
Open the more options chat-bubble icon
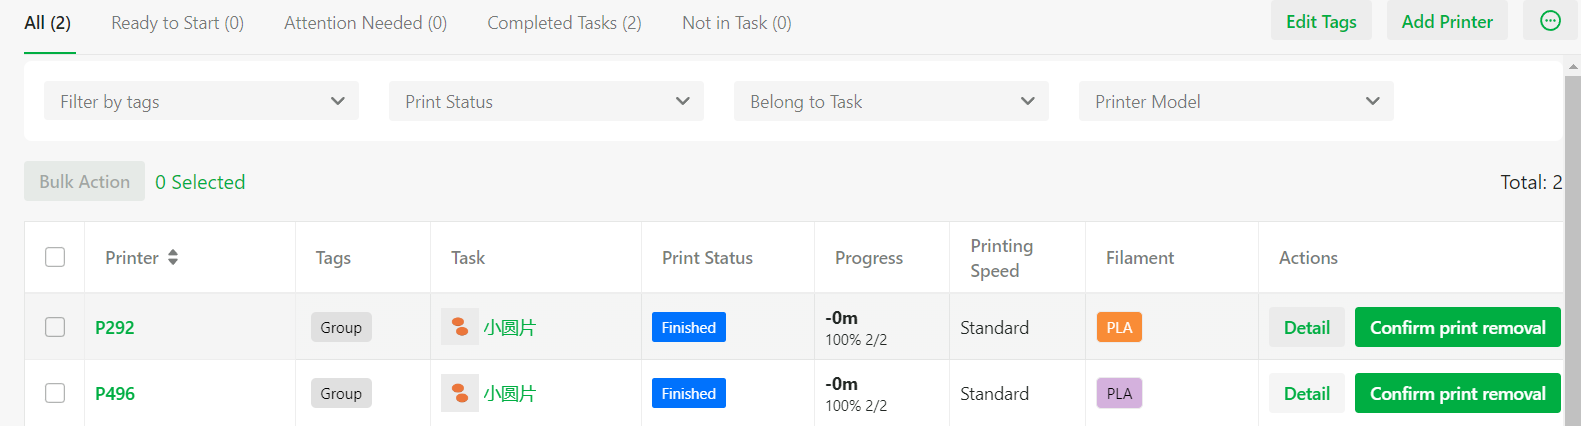[x=1550, y=21]
